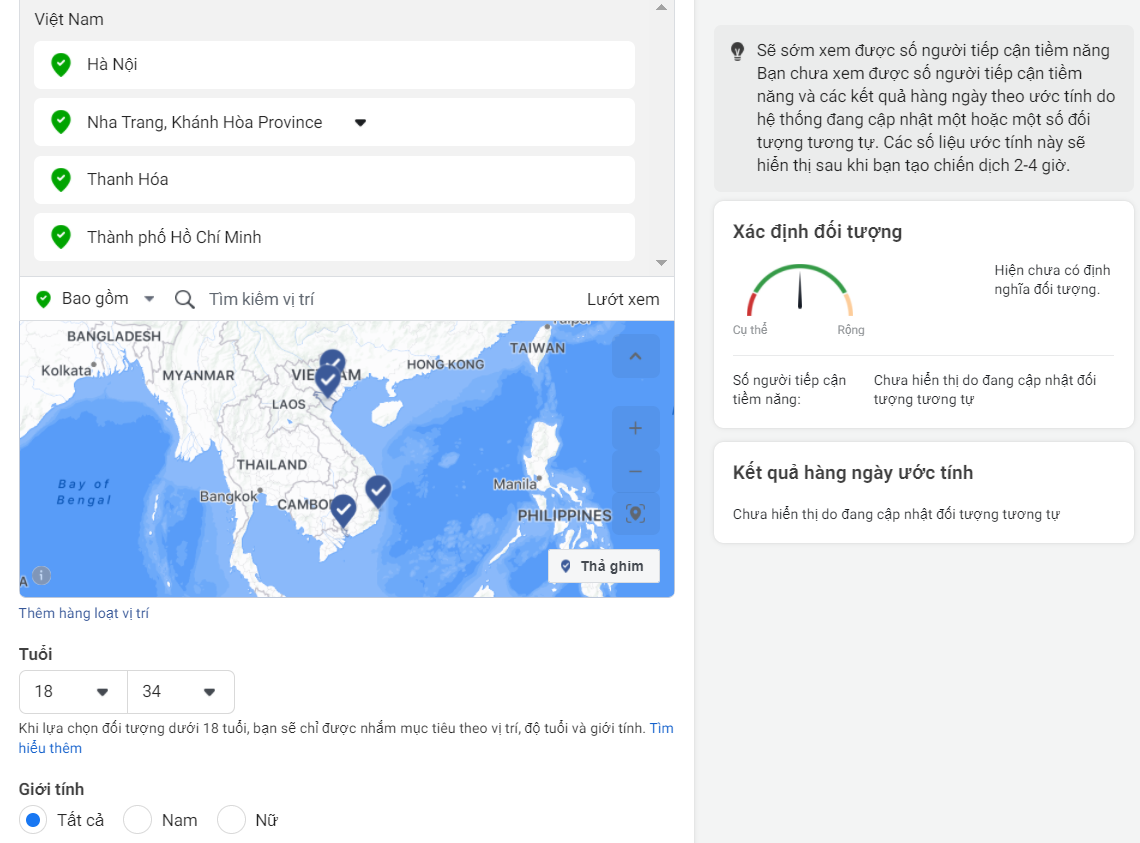Image resolution: width=1140 pixels, height=843 pixels.
Task: Click the green include pin icon by Bao gồm
Action: (x=44, y=299)
